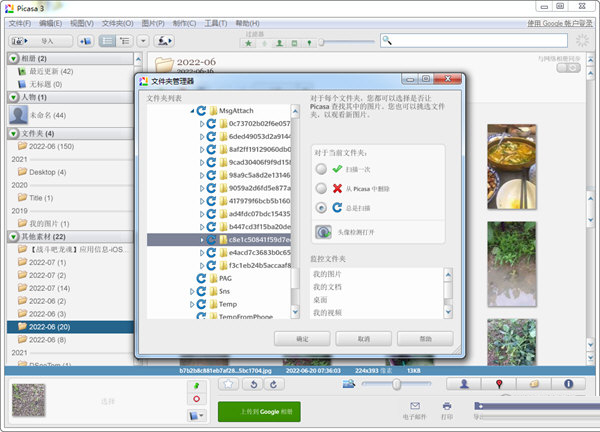Expand the Temp folder node
600x432 pixels.
pos(191,304)
